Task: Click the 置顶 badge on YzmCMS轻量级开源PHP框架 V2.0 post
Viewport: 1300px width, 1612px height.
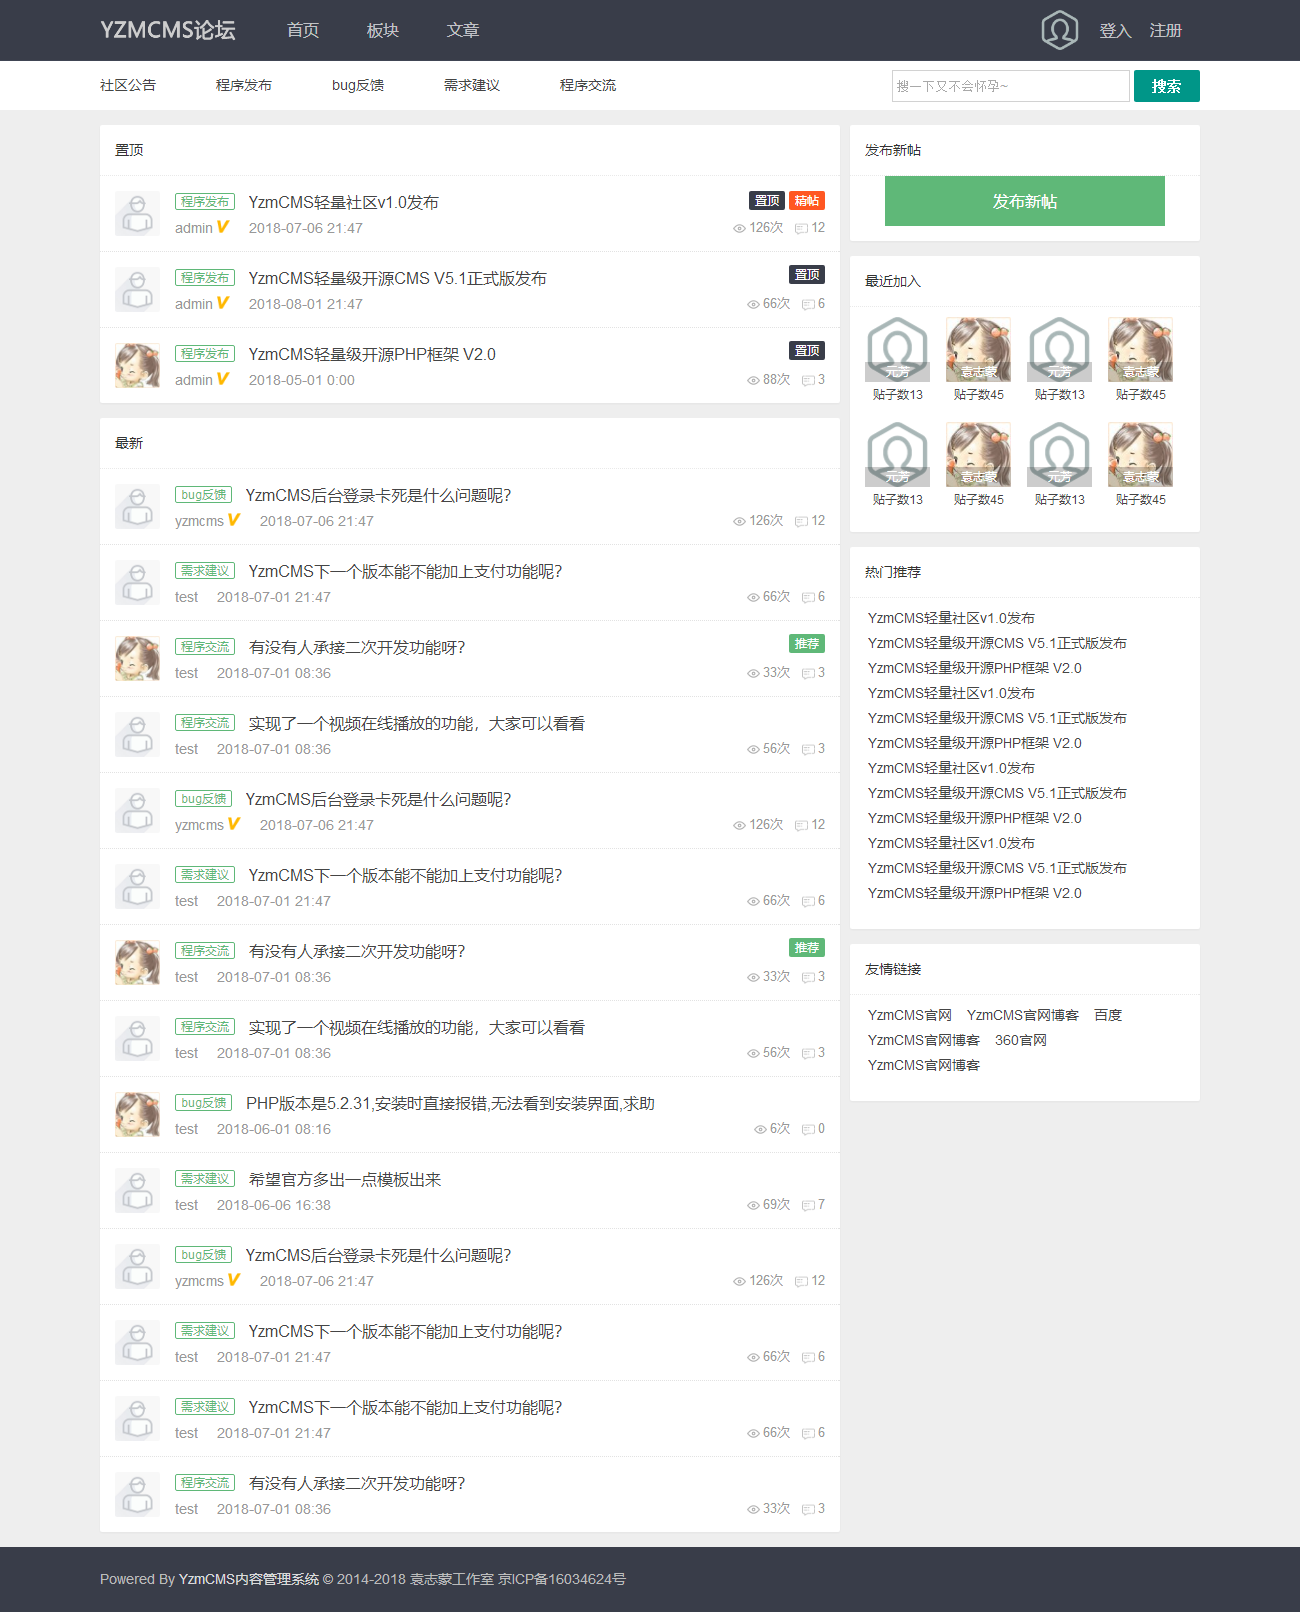Action: 806,351
